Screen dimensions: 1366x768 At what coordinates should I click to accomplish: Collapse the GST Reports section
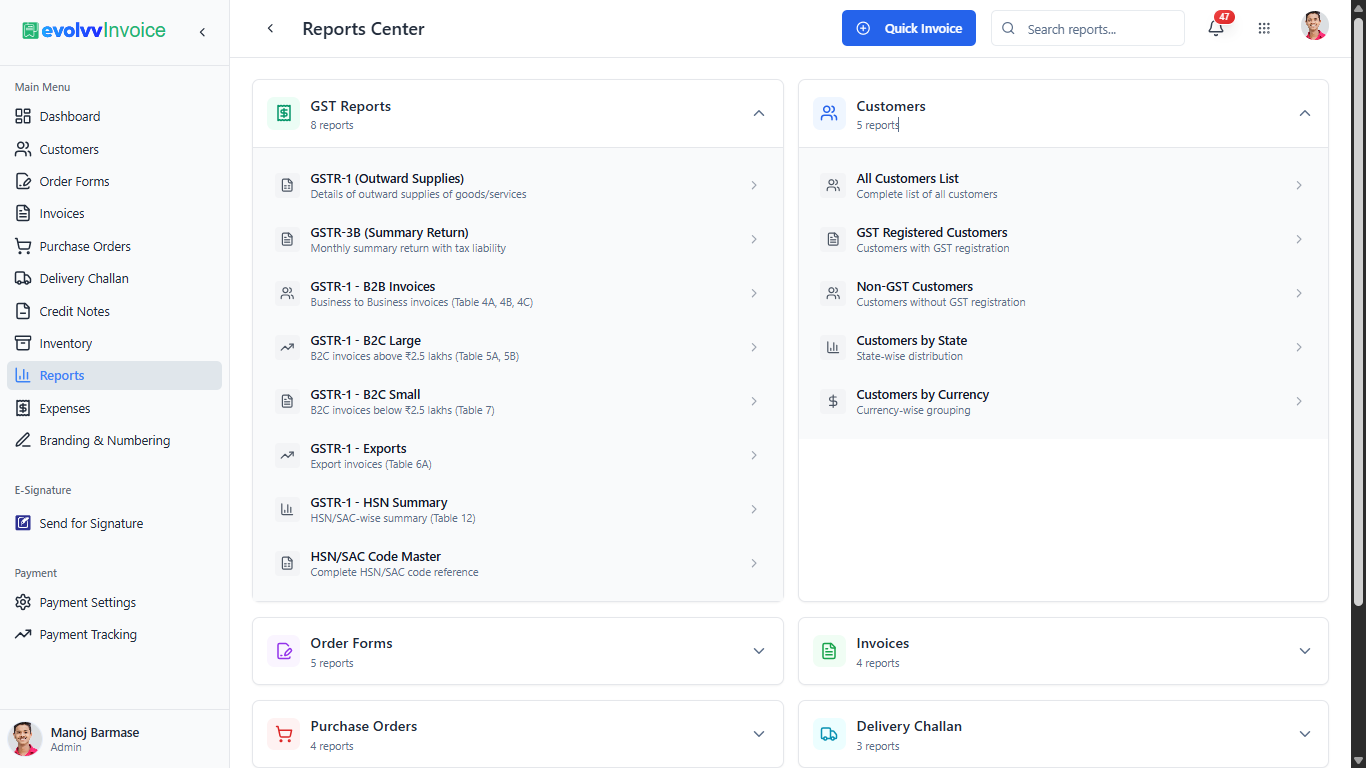click(759, 113)
